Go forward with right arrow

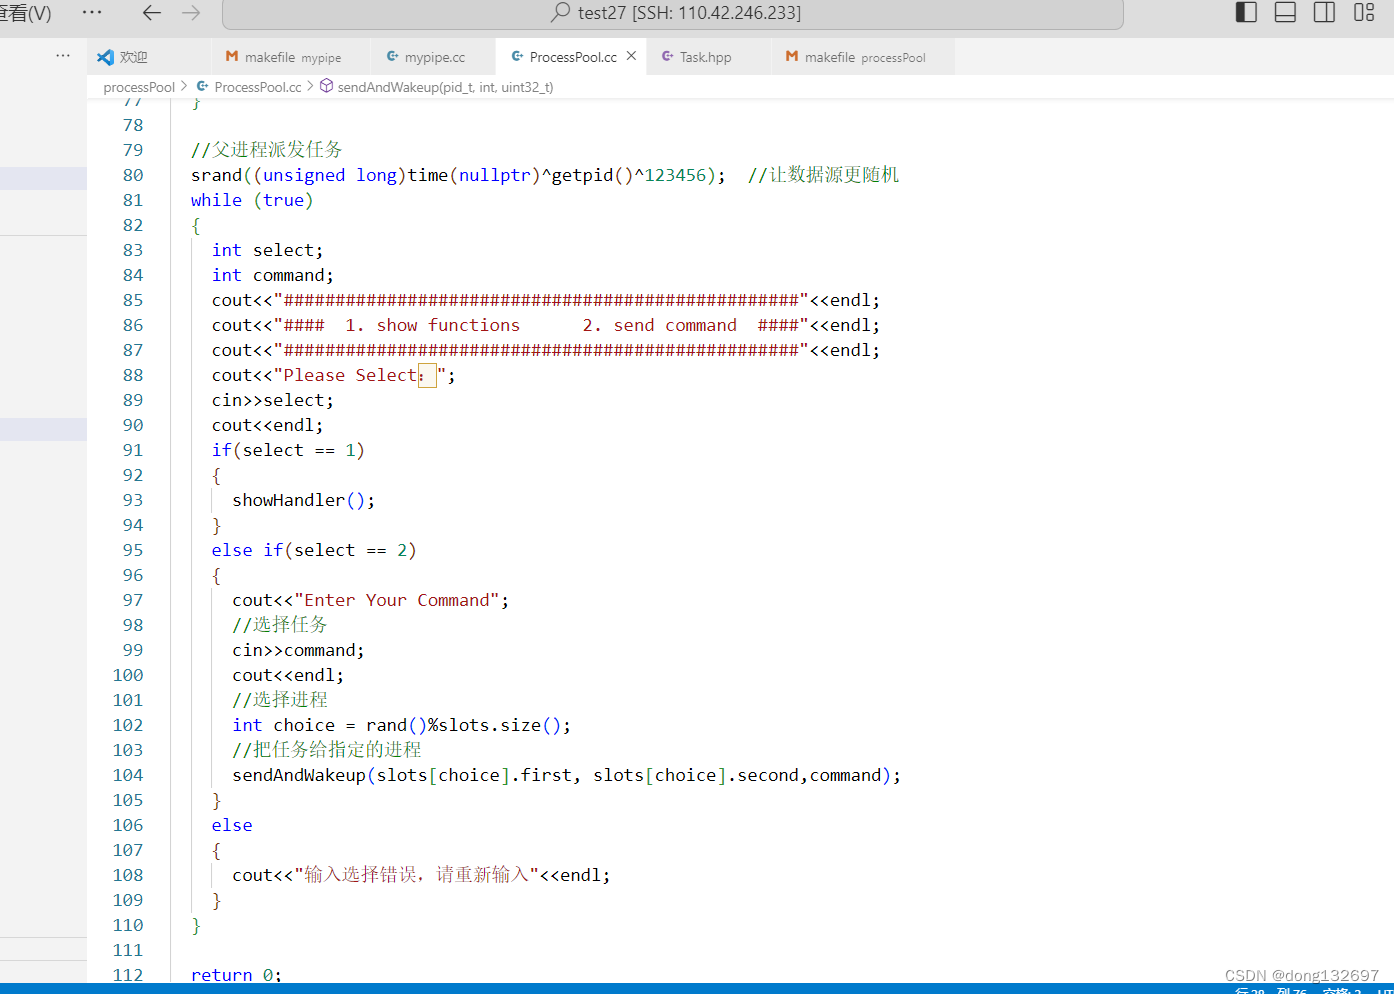click(x=191, y=12)
